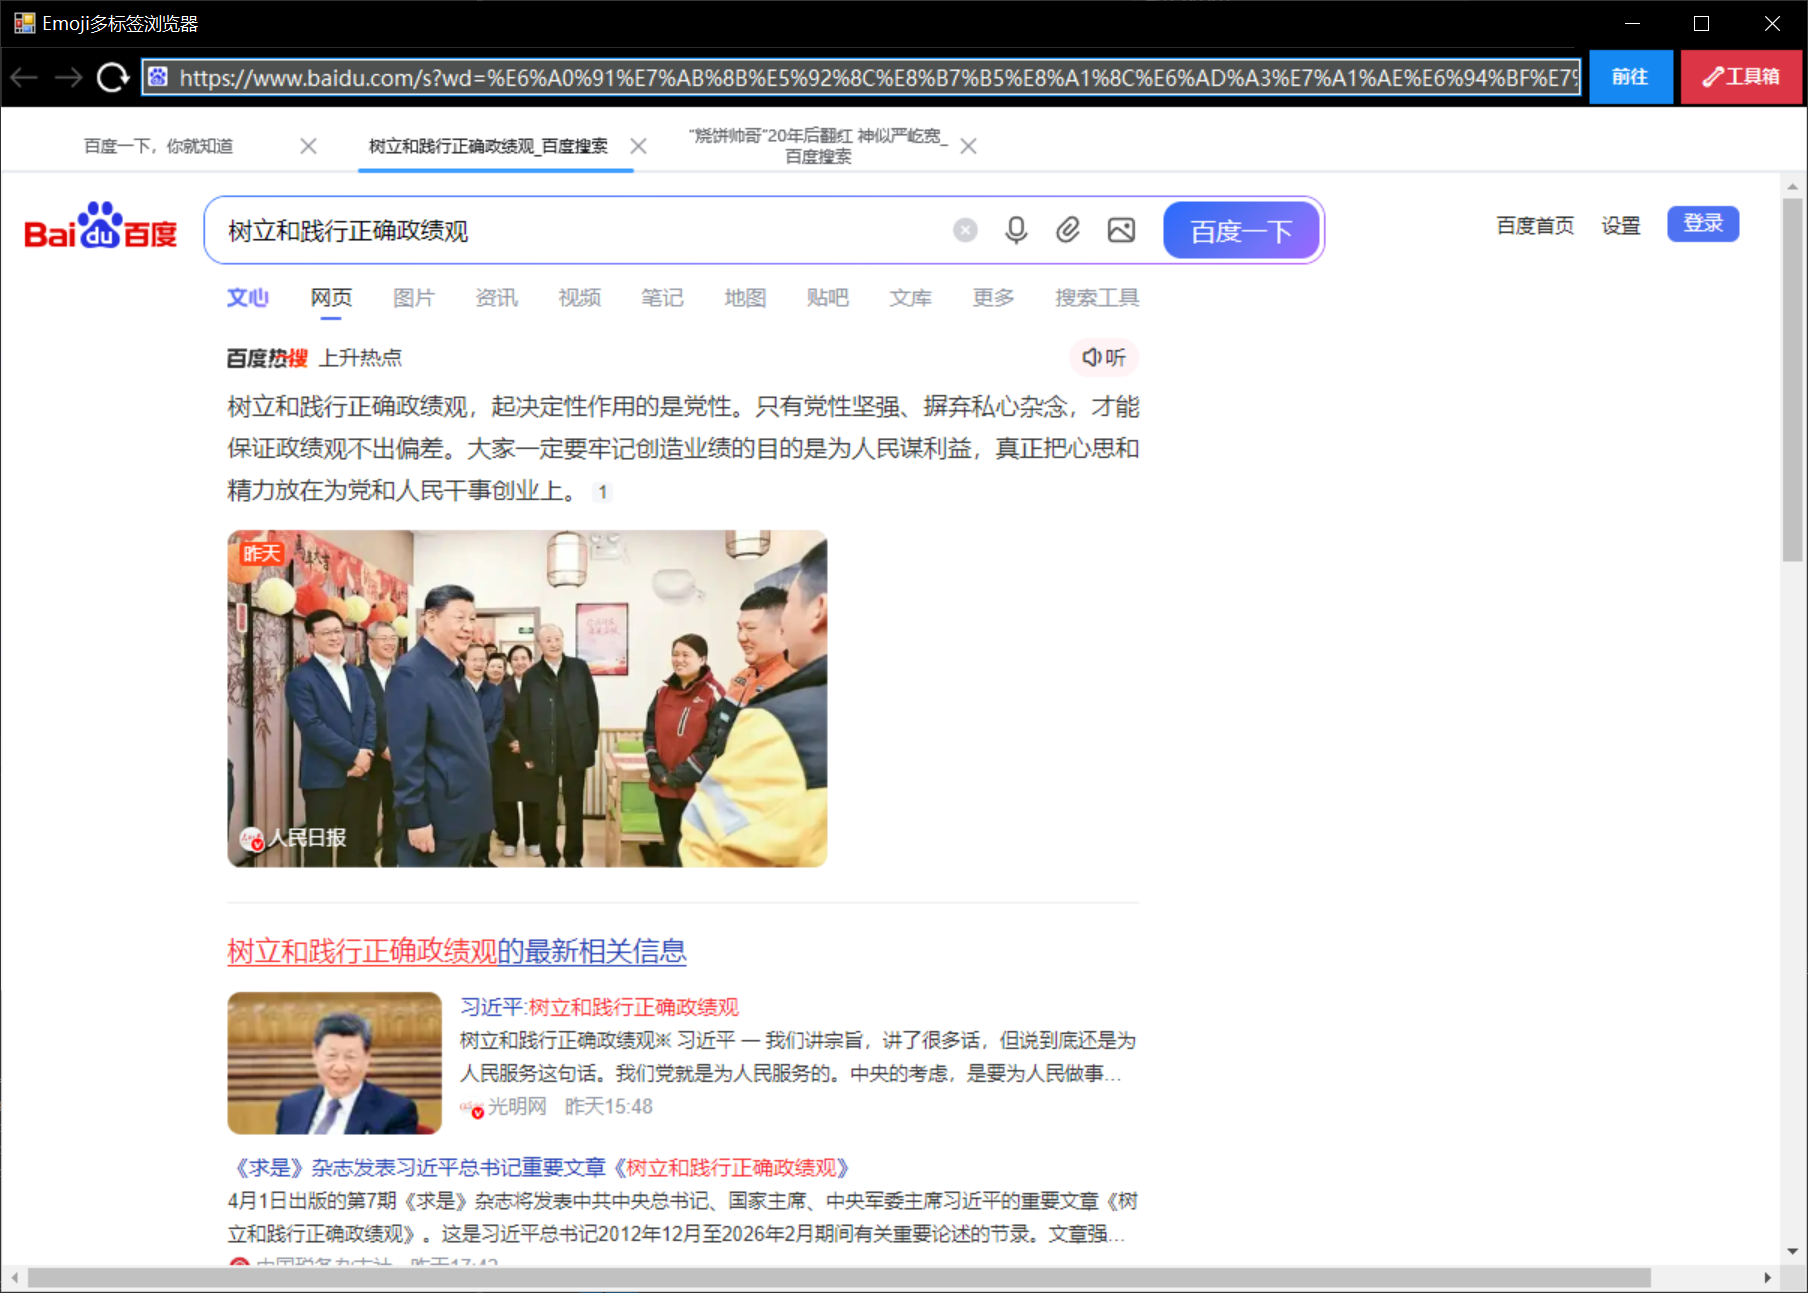
Task: Close the 百度一下，你就知道 tab
Action: [308, 146]
